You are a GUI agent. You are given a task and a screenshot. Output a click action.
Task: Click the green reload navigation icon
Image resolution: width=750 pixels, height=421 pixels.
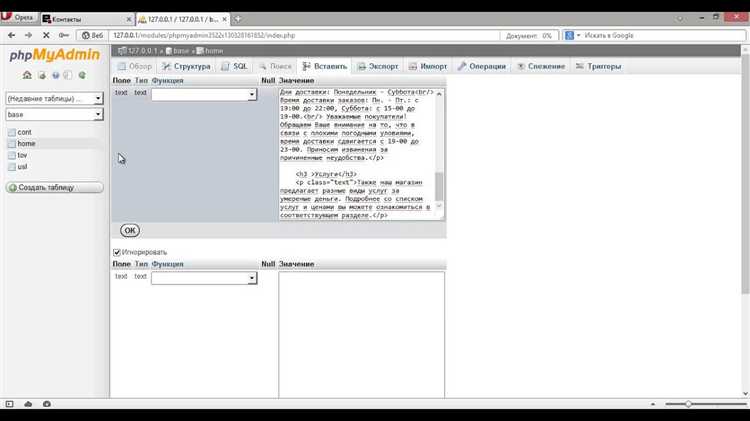pyautogui.click(x=82, y=75)
